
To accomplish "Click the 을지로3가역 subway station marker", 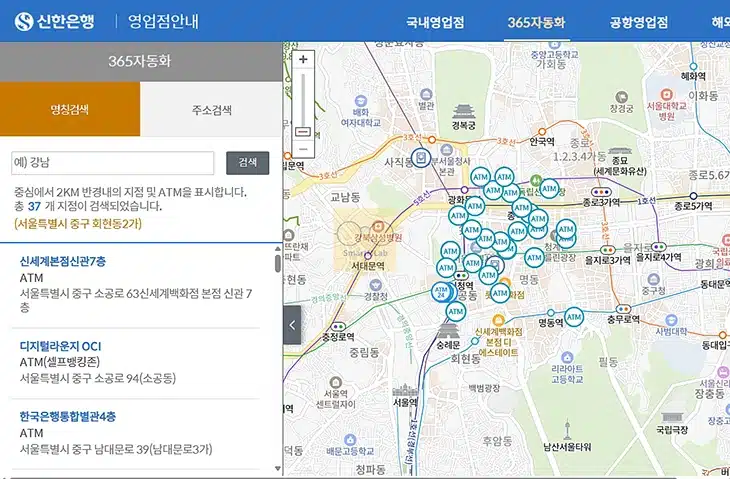I will click(607, 250).
